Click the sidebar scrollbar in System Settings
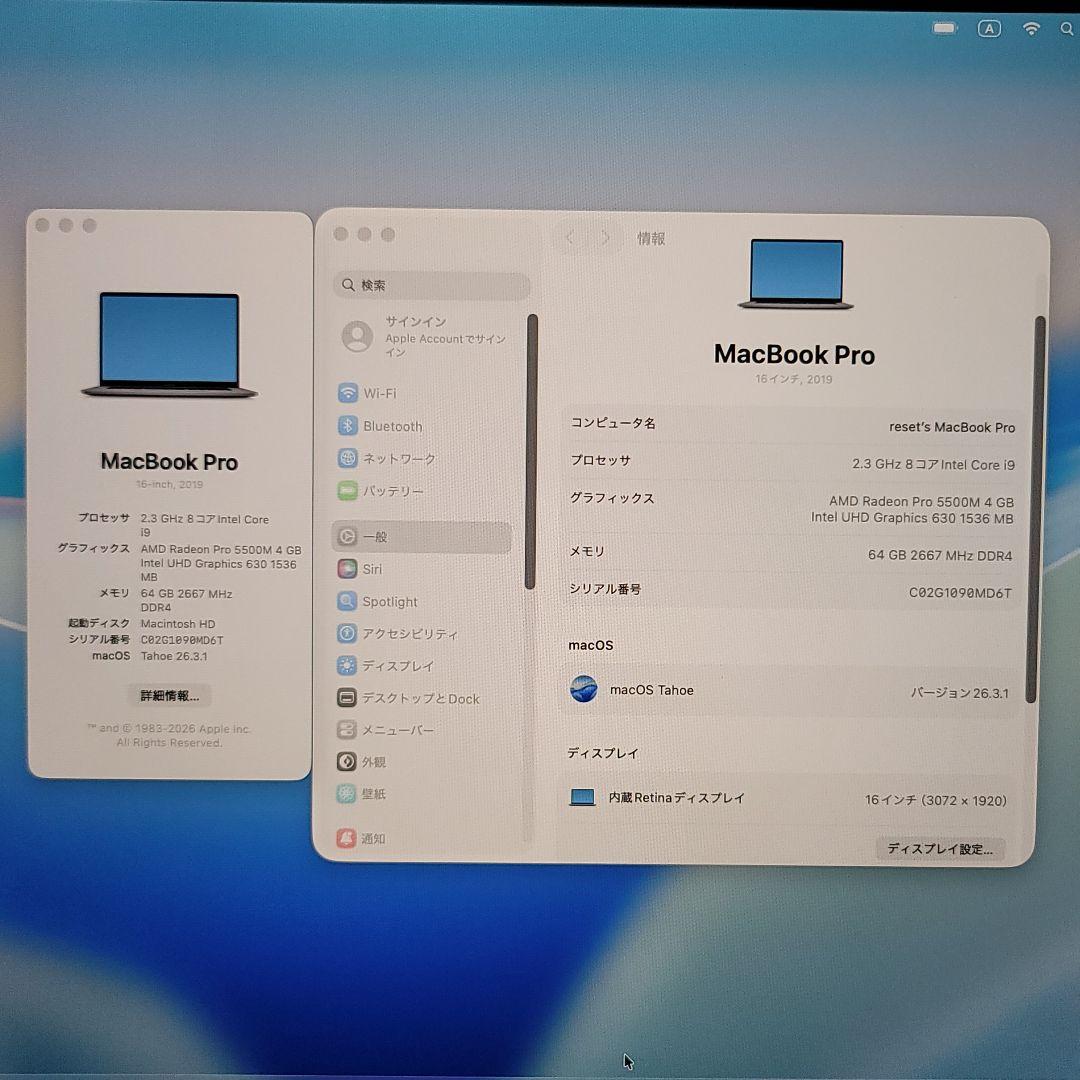The width and height of the screenshot is (1080, 1080). coord(531,451)
